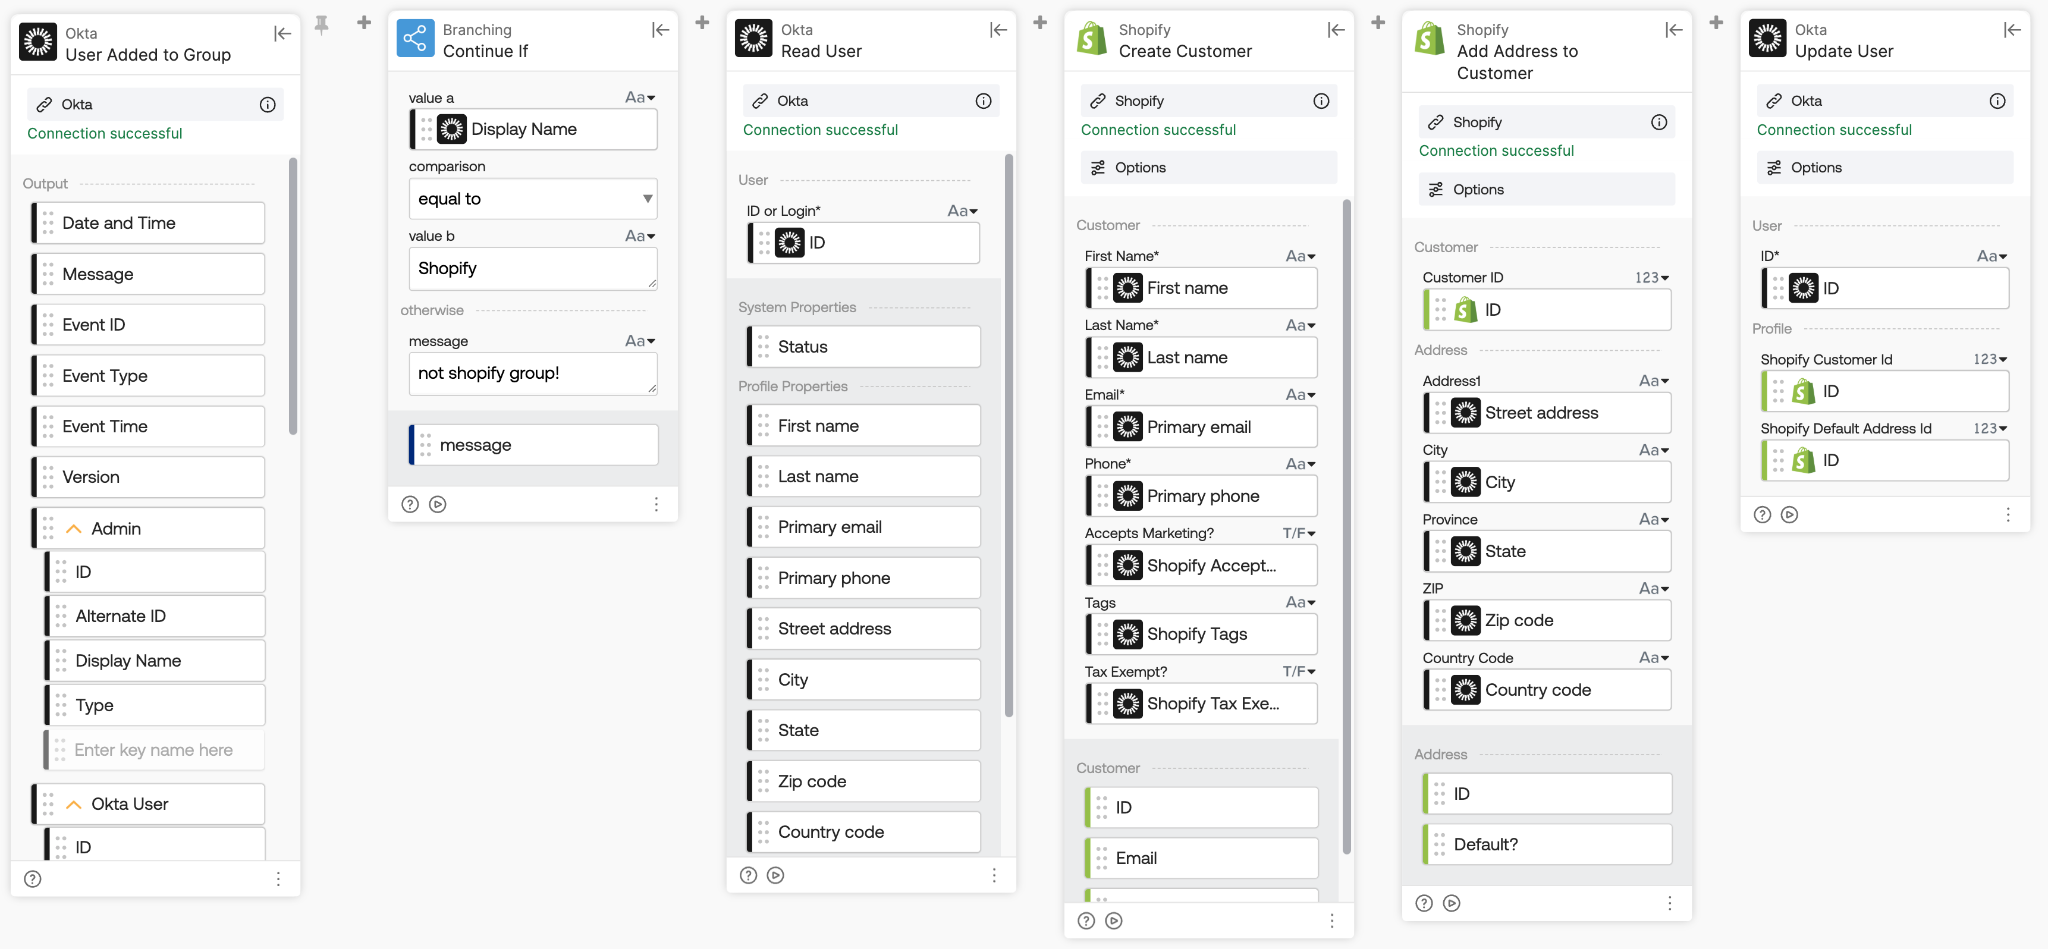Screen dimensions: 2048x949
Task: Click the pin icon after the event card
Action: tap(321, 24)
